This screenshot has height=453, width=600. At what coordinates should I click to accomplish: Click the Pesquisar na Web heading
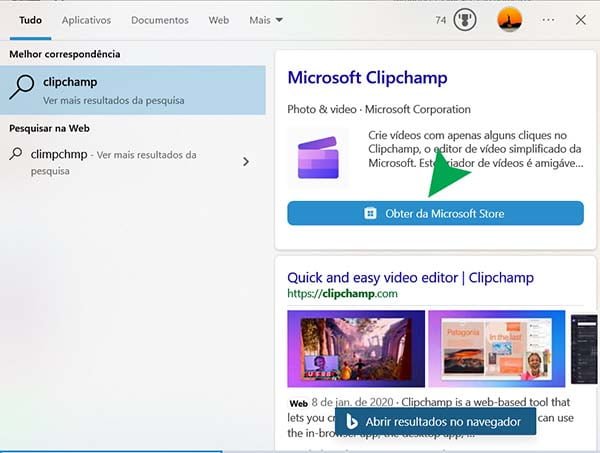[x=49, y=129]
